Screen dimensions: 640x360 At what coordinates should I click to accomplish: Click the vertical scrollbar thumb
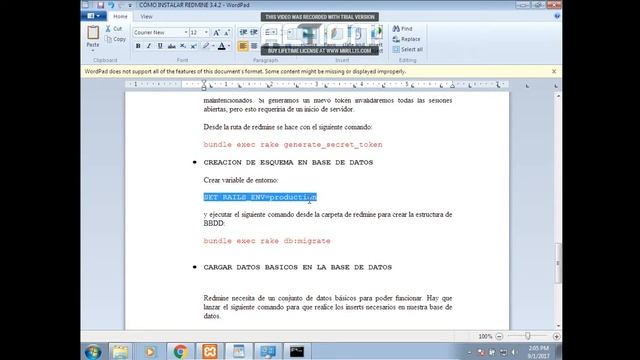(558, 263)
